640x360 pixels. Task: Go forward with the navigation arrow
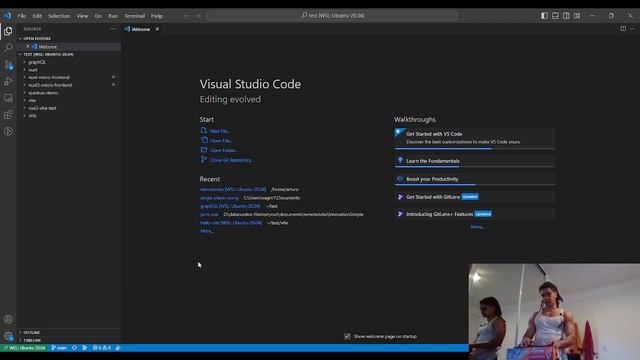point(199,16)
